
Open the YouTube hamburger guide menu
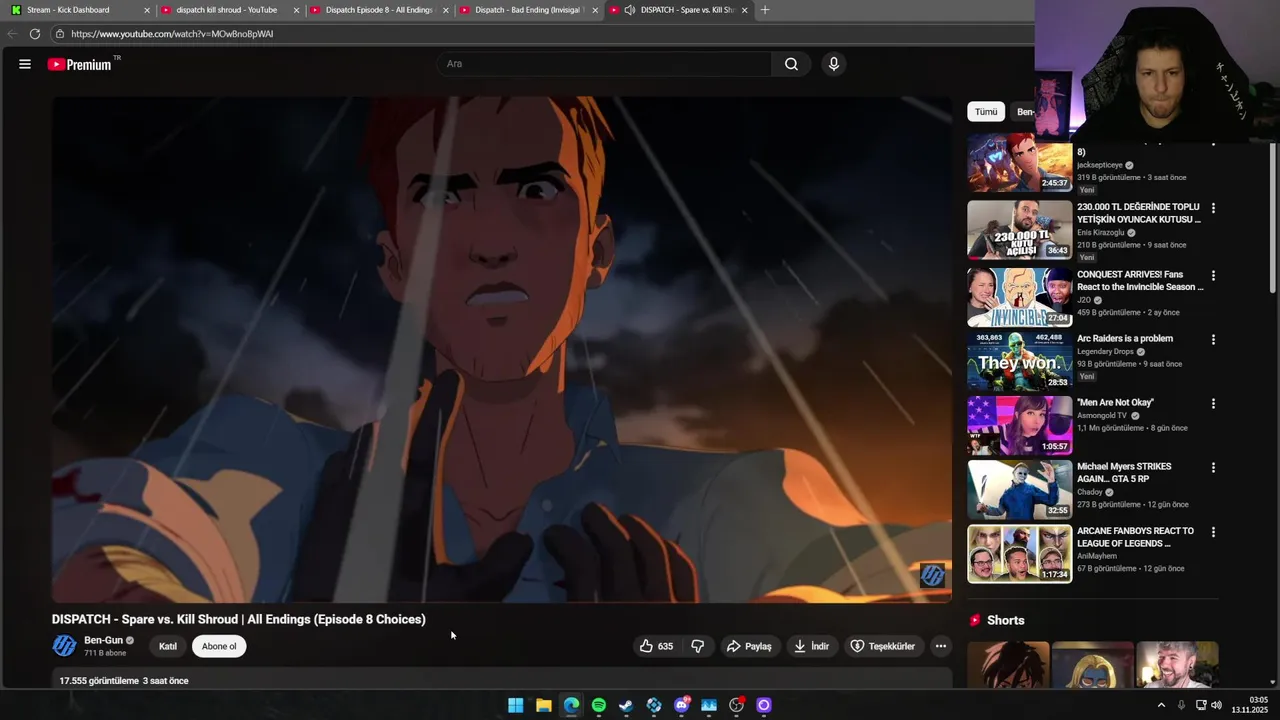click(x=24, y=64)
